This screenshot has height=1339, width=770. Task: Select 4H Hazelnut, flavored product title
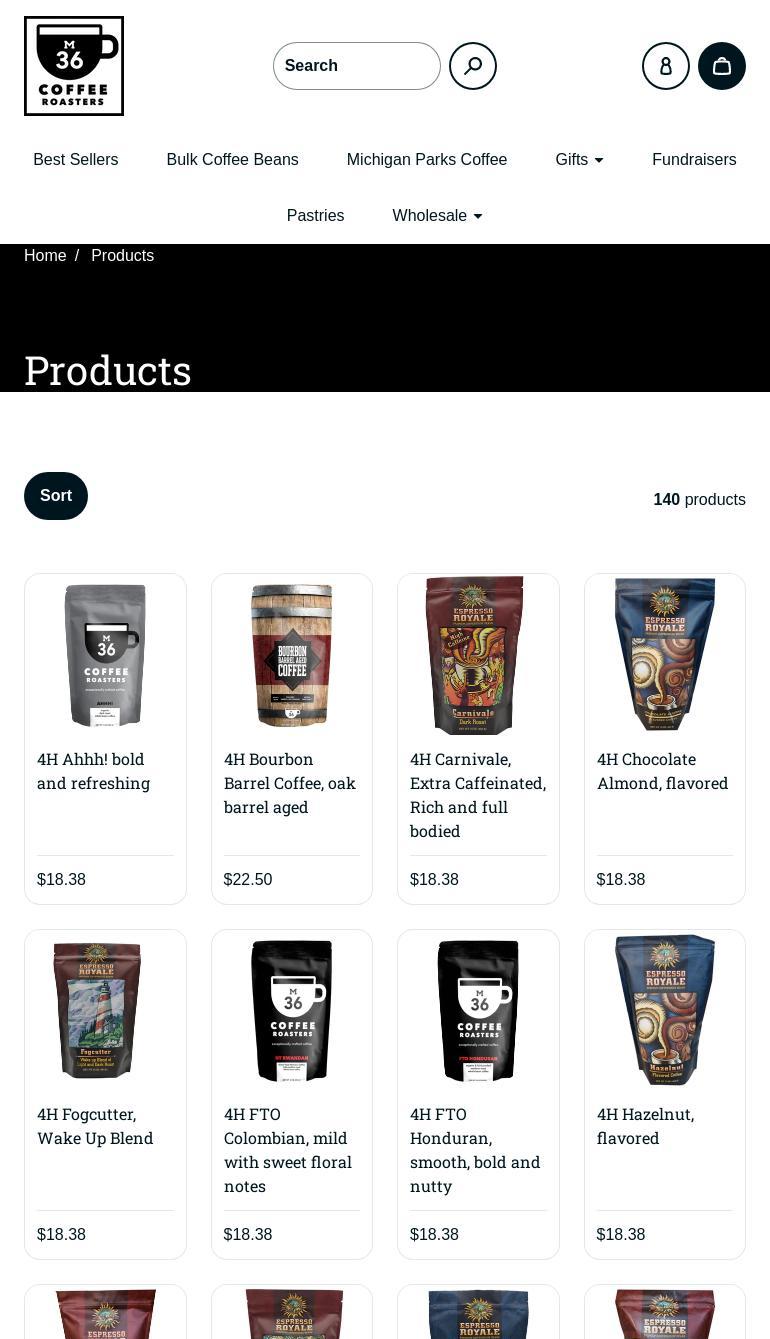click(645, 1126)
